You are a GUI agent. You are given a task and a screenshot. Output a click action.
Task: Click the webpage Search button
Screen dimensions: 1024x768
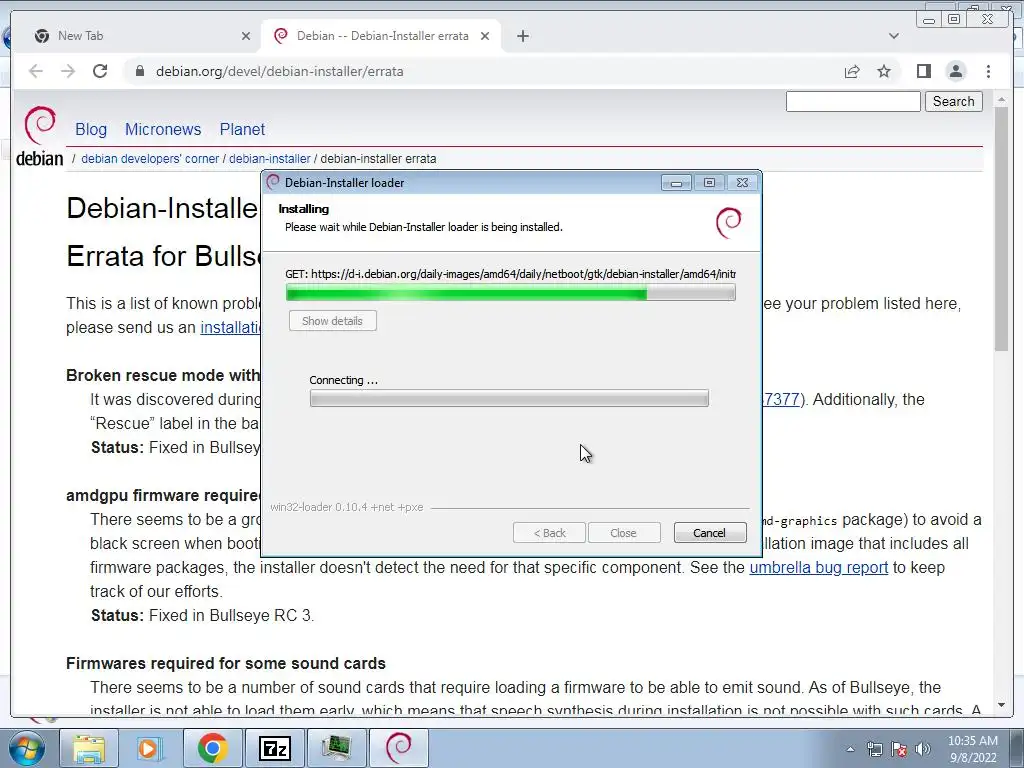click(953, 101)
